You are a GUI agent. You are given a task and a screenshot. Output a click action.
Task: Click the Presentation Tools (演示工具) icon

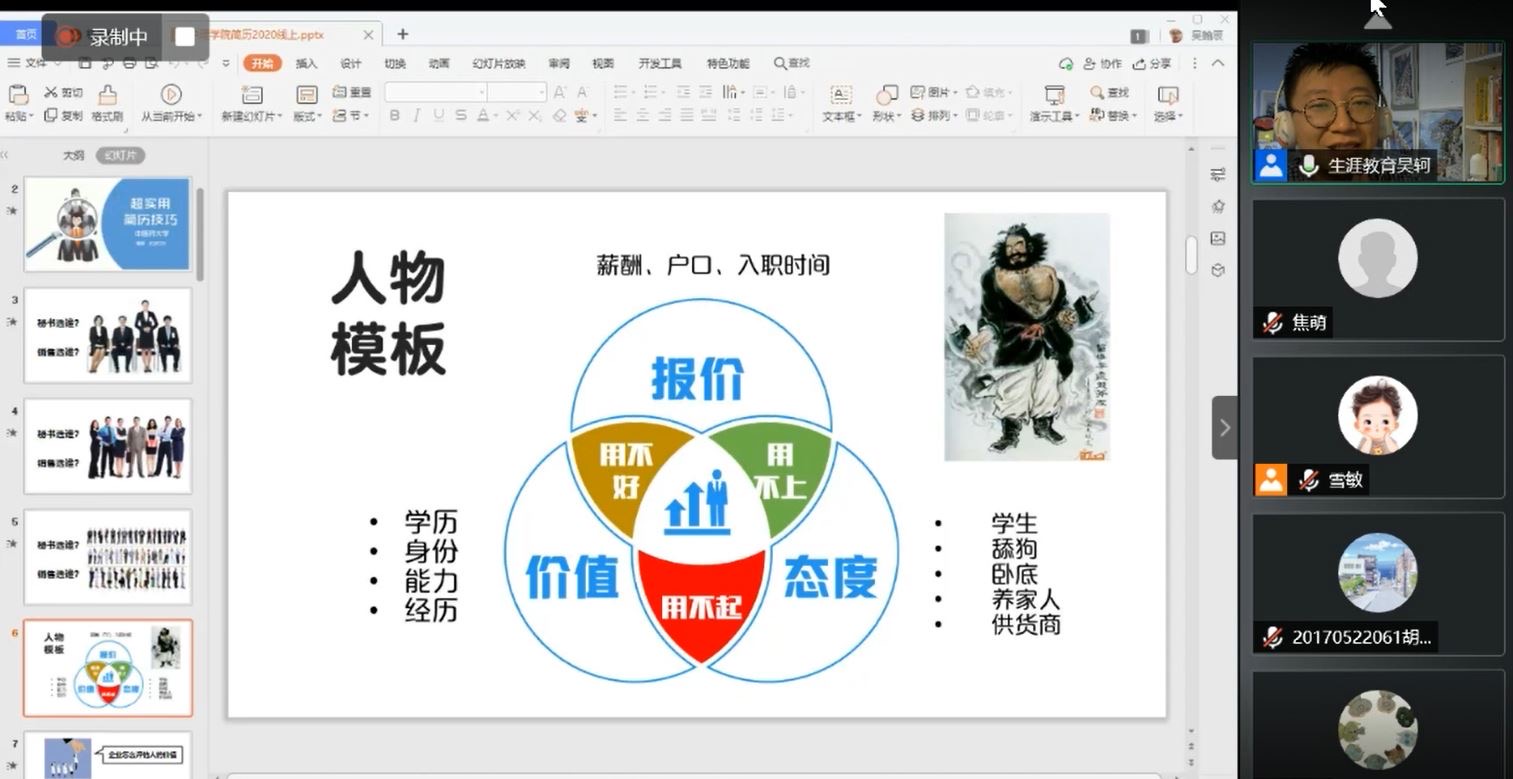(1054, 95)
